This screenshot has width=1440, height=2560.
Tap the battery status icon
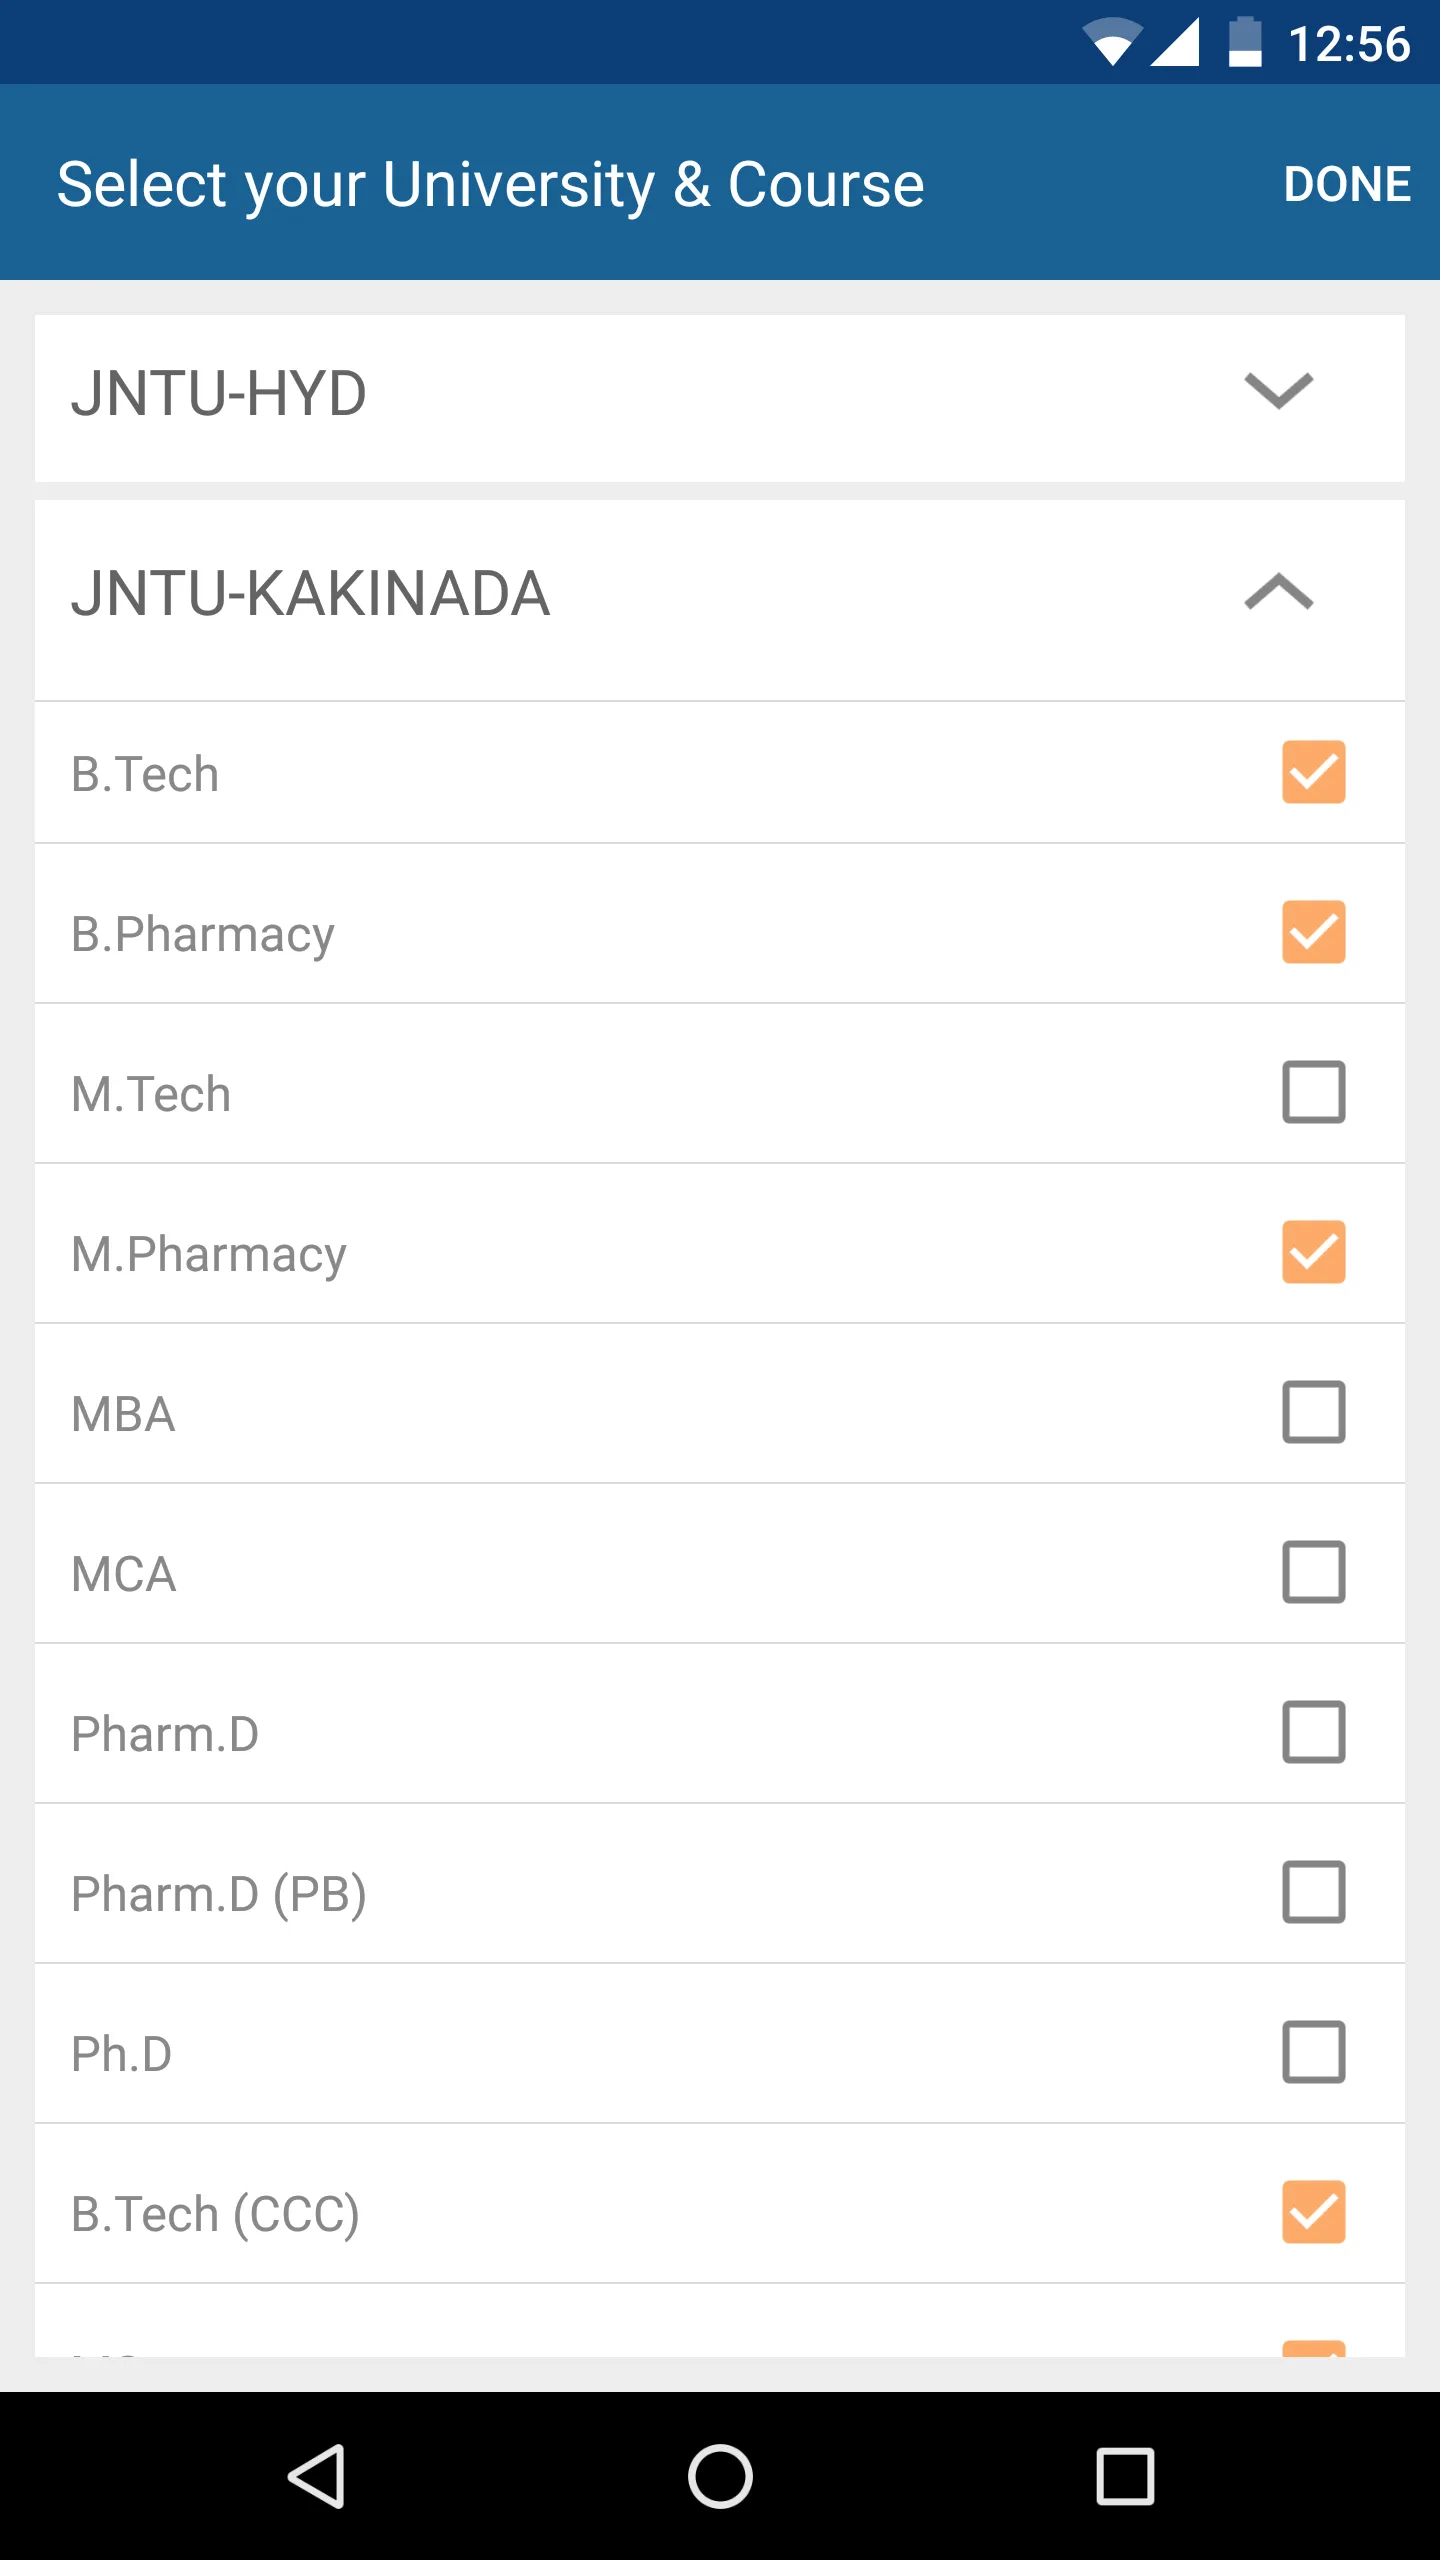(x=1244, y=43)
